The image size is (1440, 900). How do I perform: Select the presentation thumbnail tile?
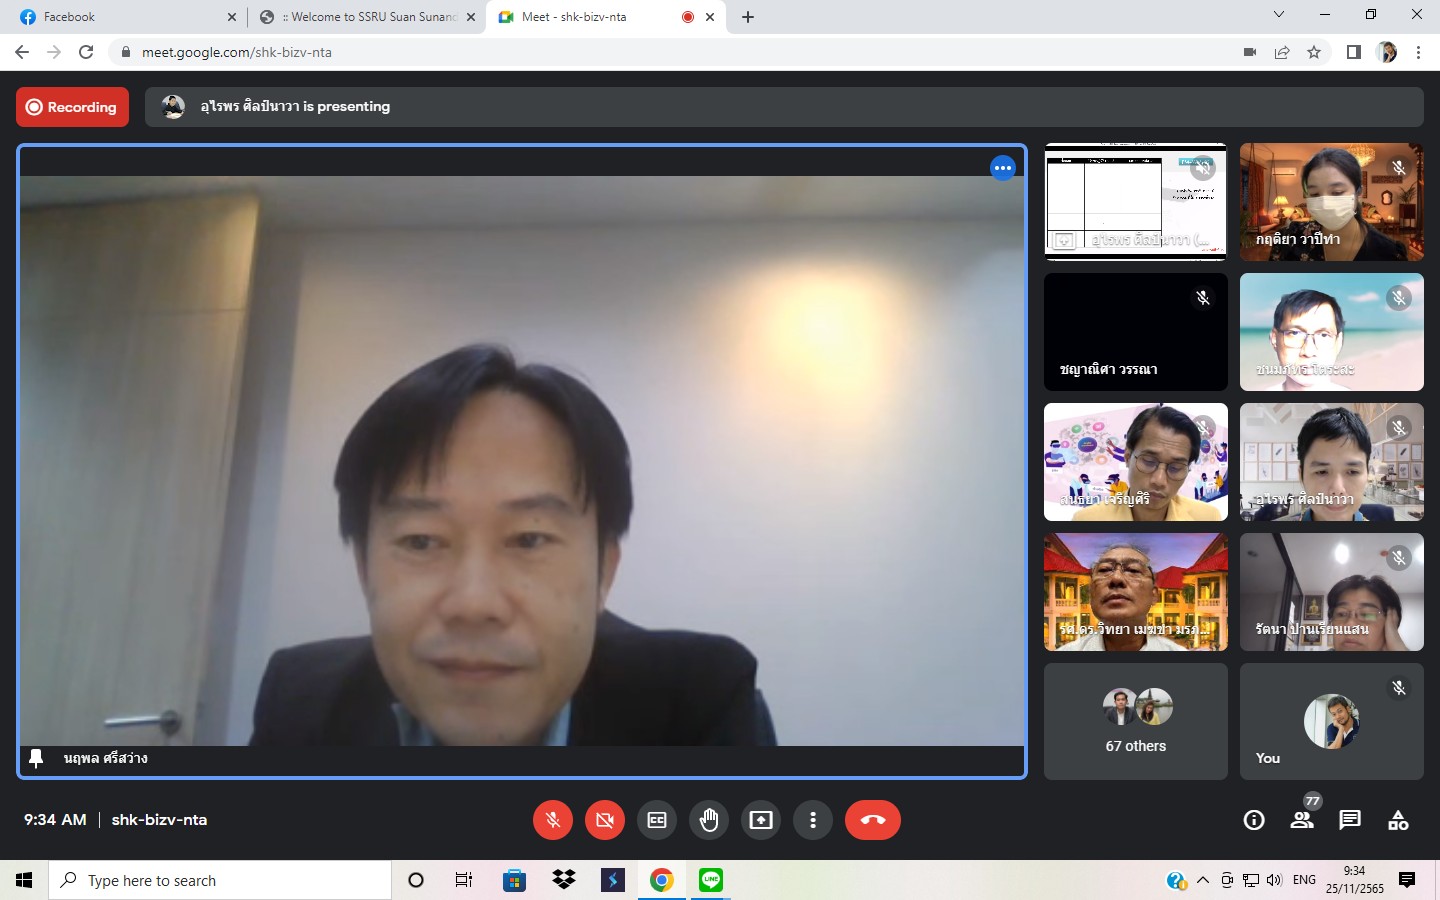[x=1135, y=202]
